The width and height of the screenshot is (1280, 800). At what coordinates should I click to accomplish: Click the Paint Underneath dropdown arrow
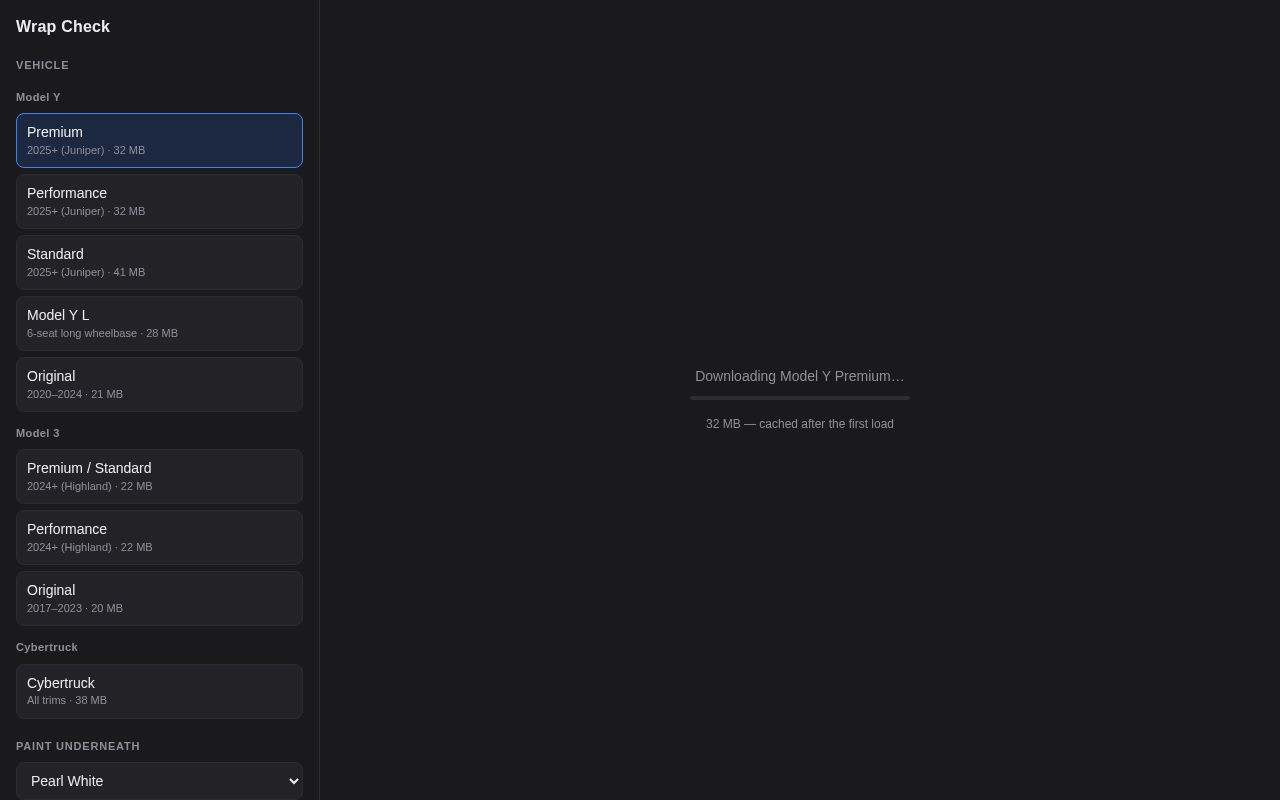[293, 781]
